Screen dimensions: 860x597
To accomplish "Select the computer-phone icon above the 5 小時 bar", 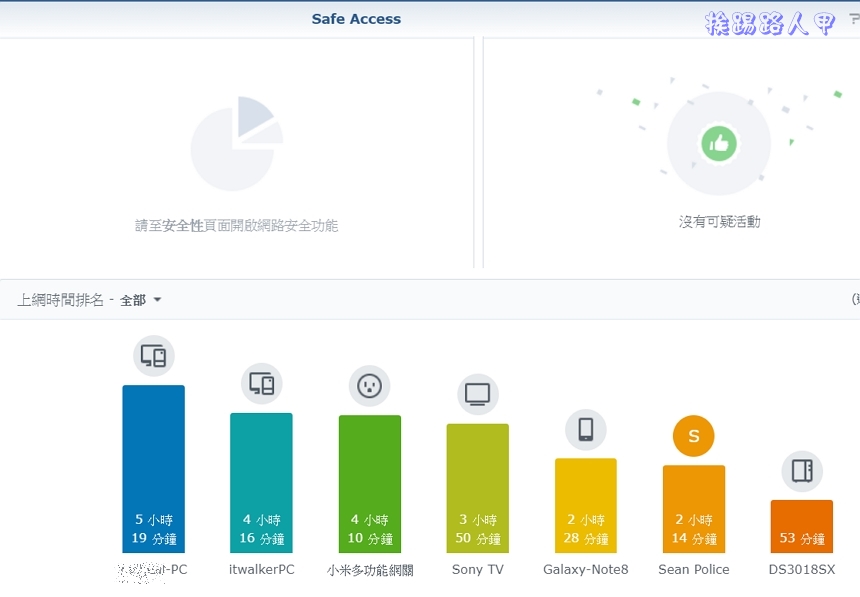I will (x=154, y=356).
